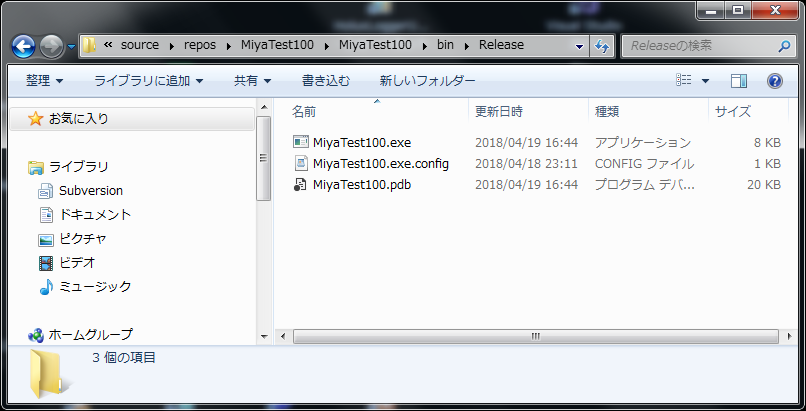Click the folder icon in address bar
This screenshot has width=806, height=411.
(x=89, y=45)
